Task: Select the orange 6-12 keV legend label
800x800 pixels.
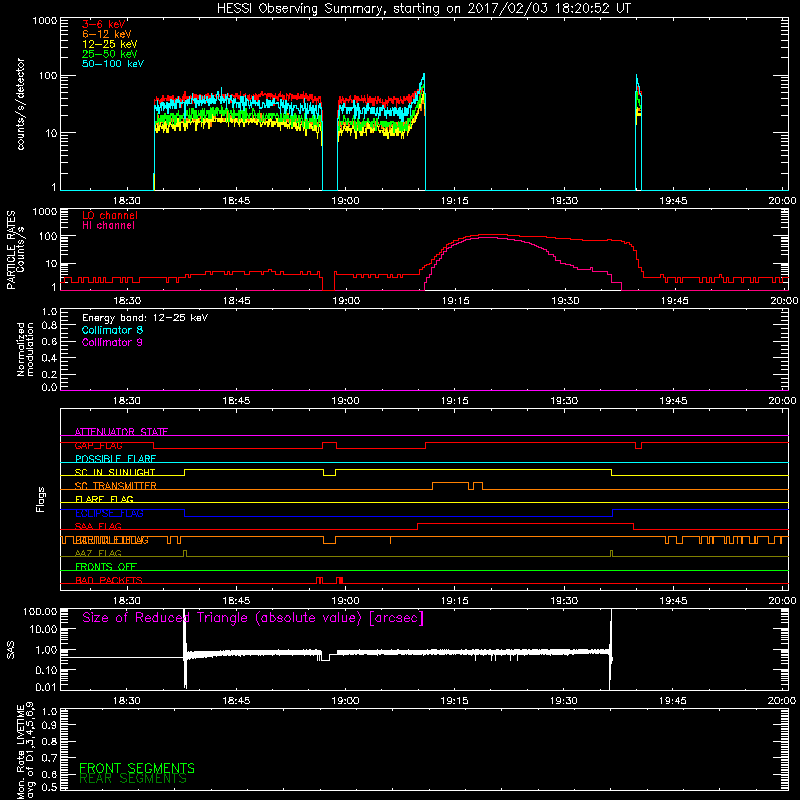Action: point(107,34)
